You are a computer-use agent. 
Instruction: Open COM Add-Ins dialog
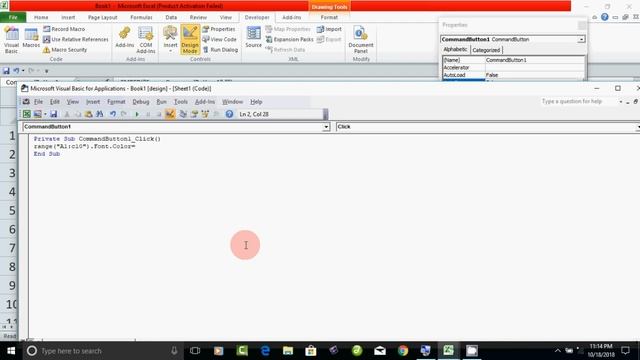(146, 40)
